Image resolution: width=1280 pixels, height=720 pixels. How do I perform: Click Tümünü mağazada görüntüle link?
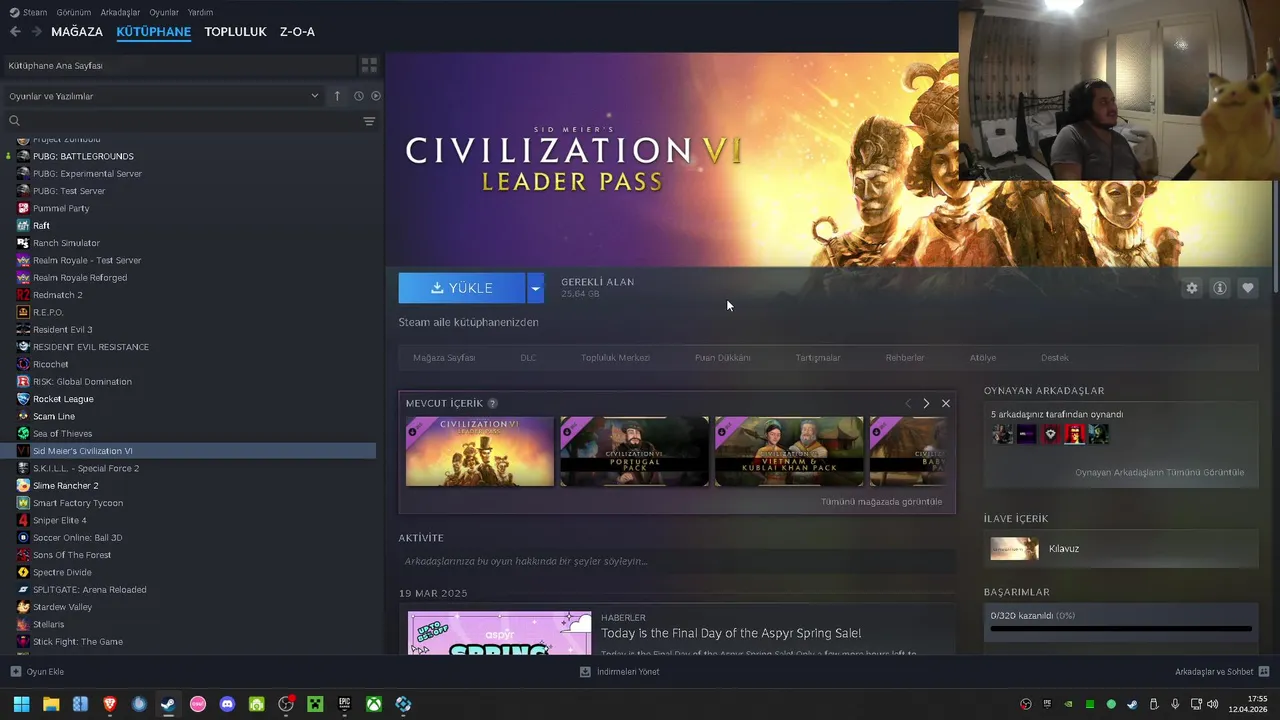click(x=881, y=502)
